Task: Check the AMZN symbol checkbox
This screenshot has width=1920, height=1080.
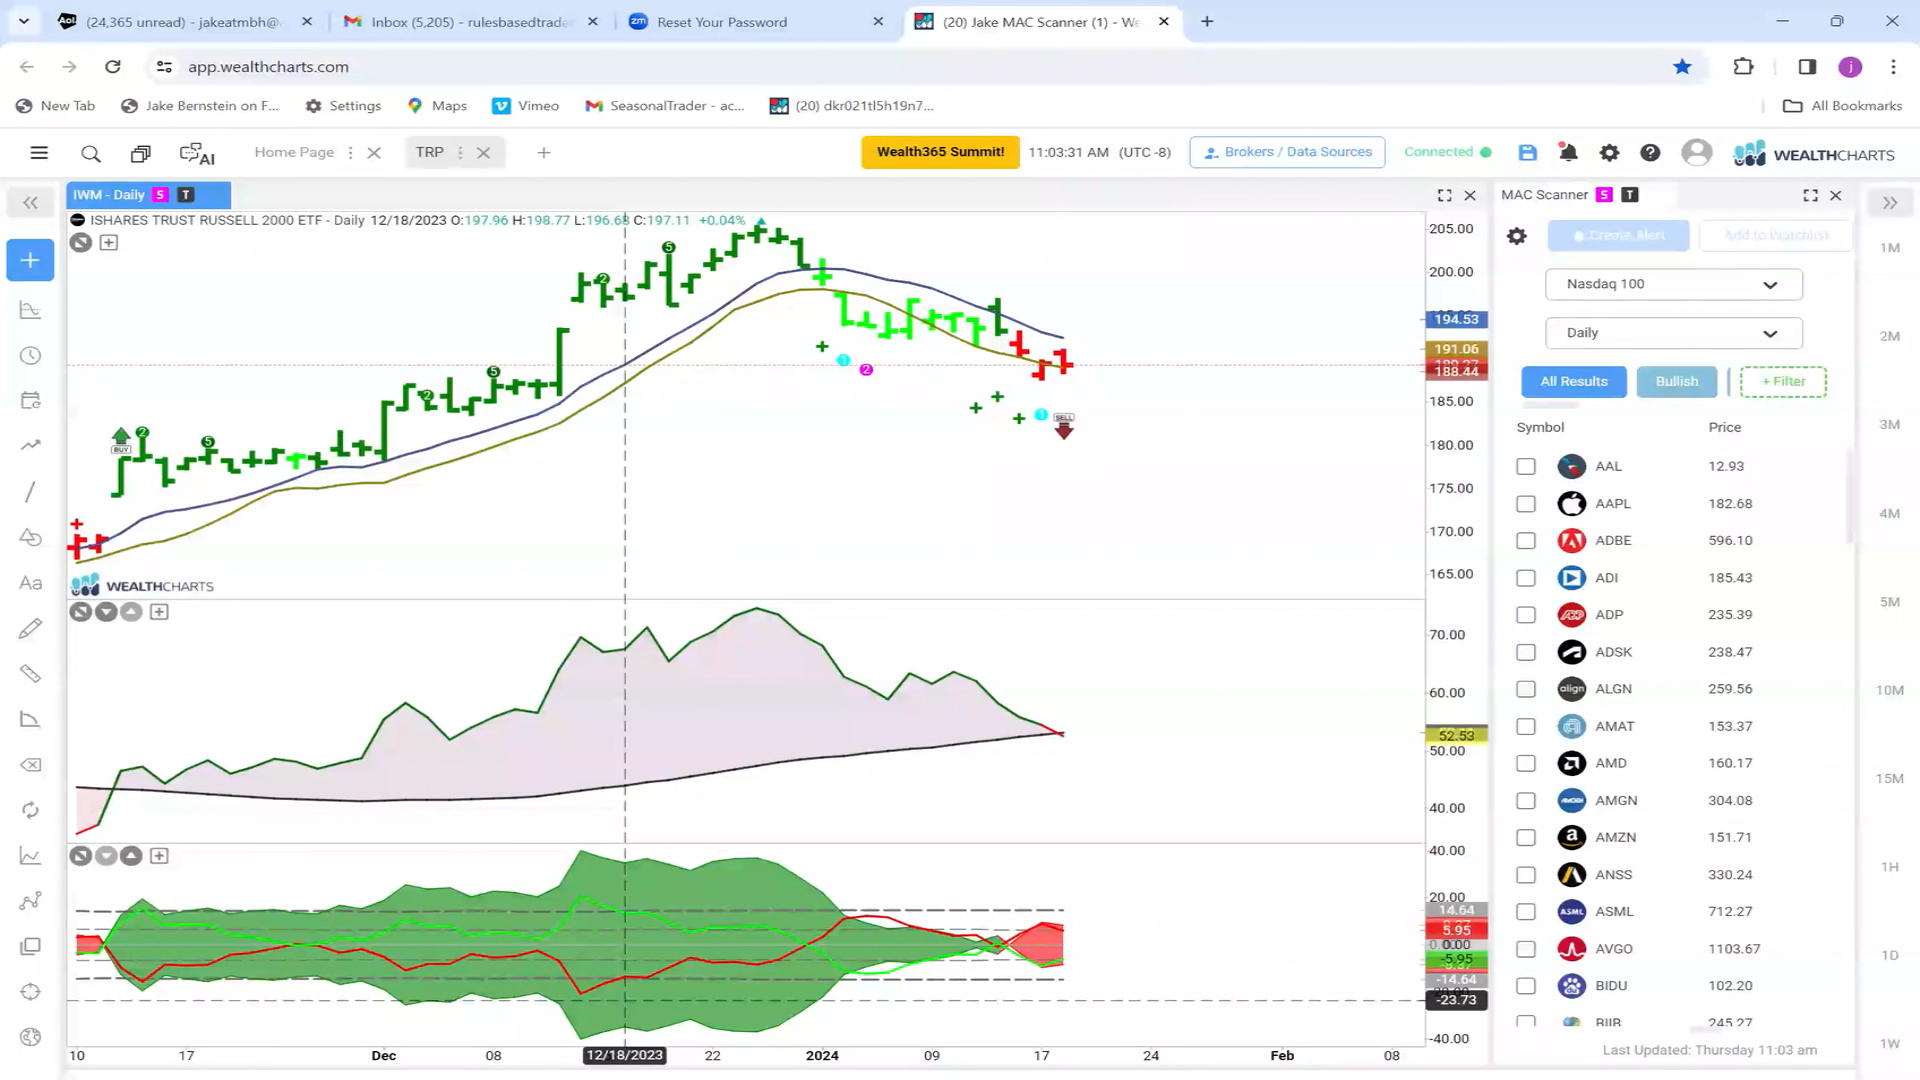Action: 1526,838
